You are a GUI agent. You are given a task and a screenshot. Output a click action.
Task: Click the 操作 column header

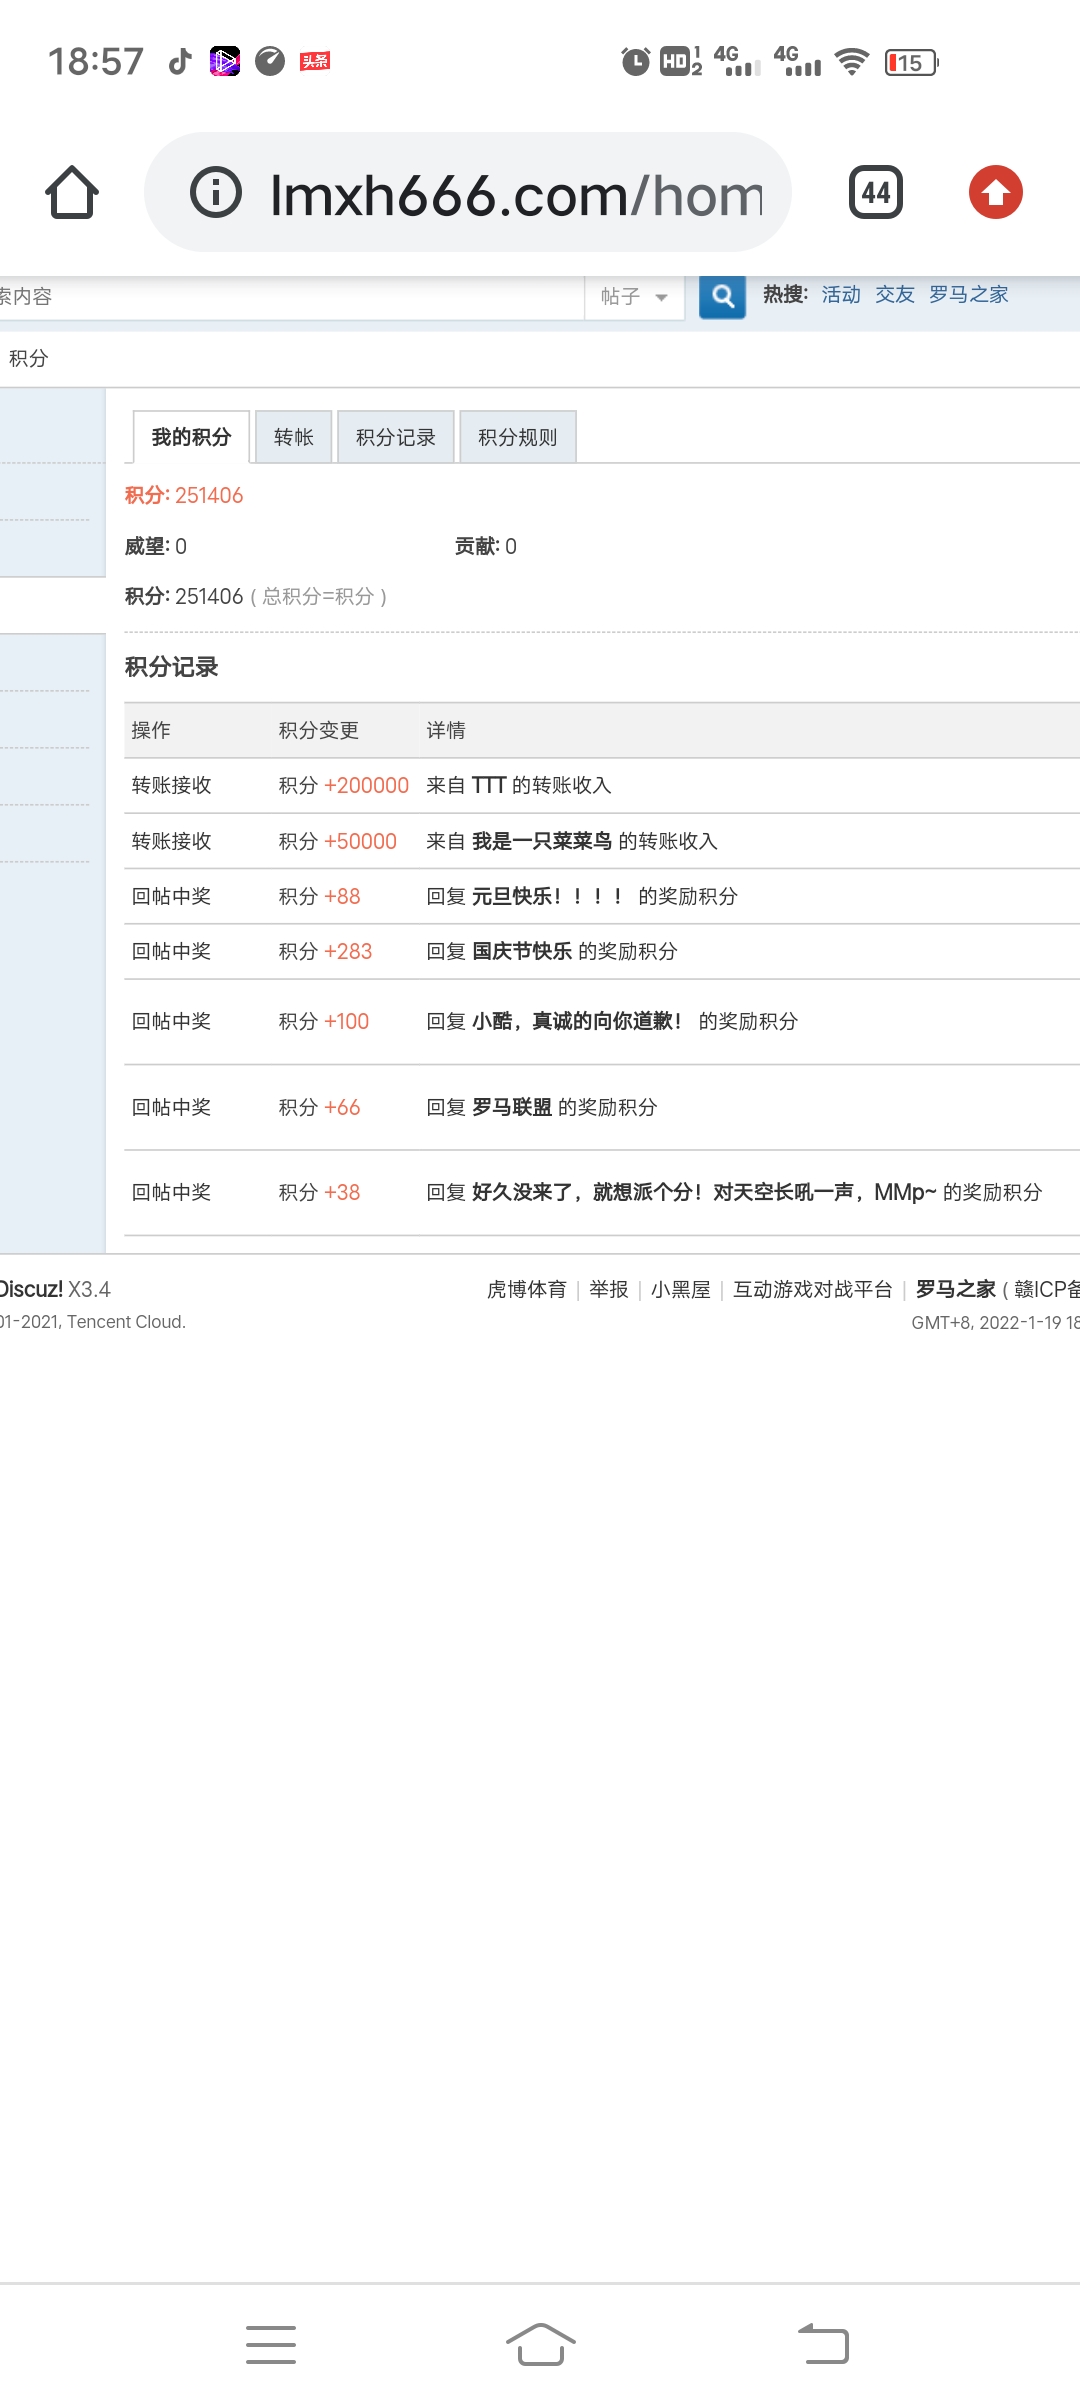[151, 731]
